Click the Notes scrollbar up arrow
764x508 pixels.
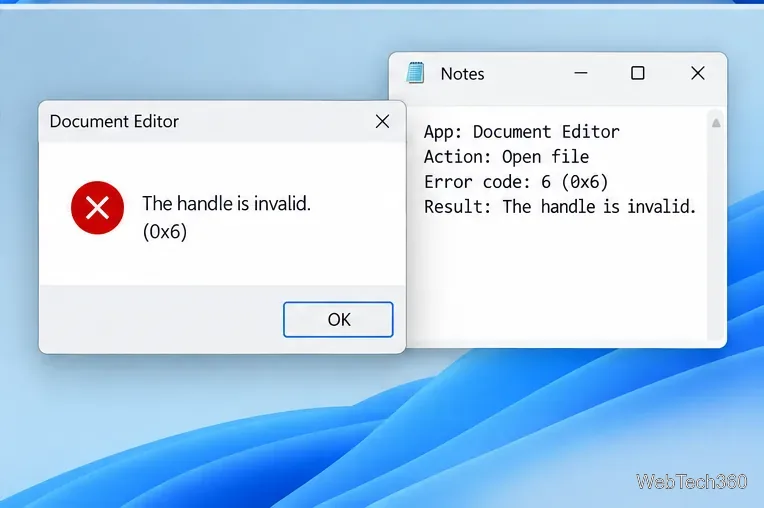click(716, 123)
